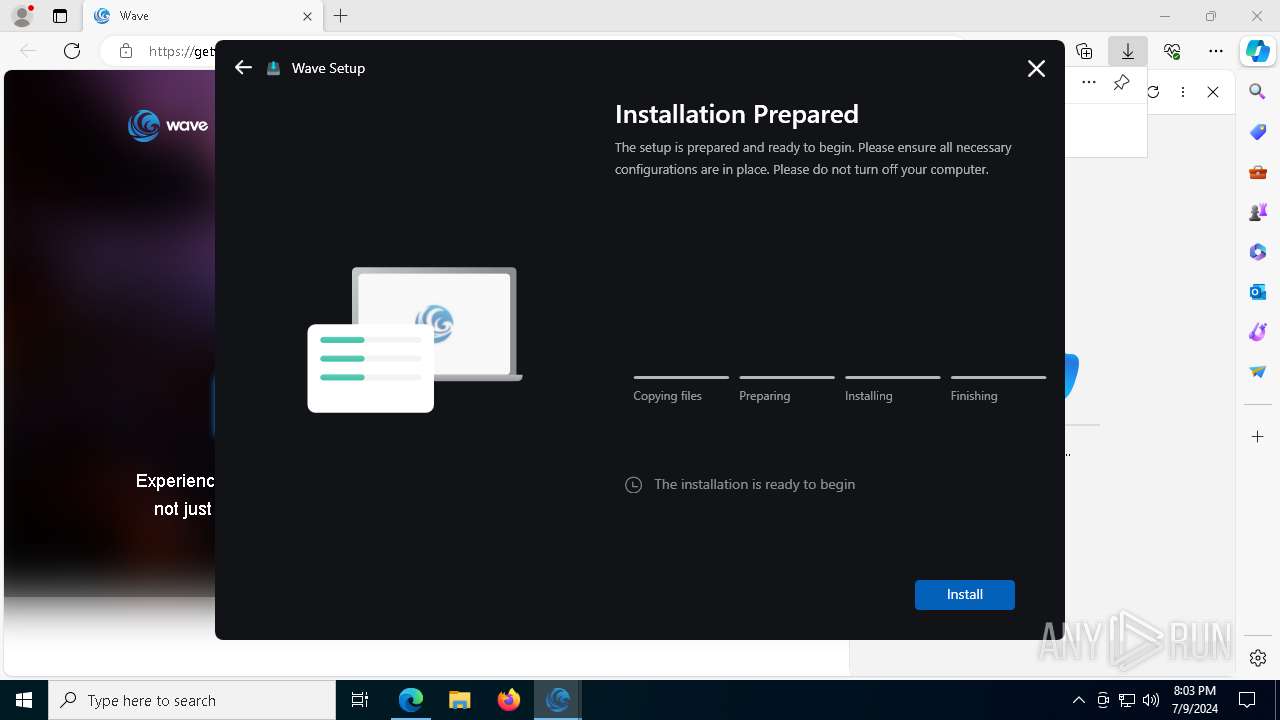Open the Copilot sidebar button
Viewport: 1280px width, 720px height.
tap(1258, 51)
